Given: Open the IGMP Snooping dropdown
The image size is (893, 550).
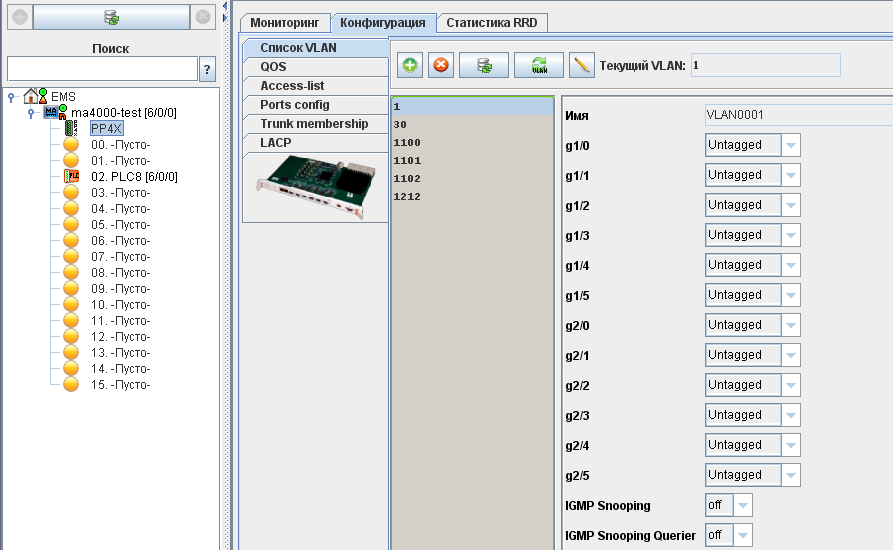Looking at the screenshot, I should click(742, 505).
